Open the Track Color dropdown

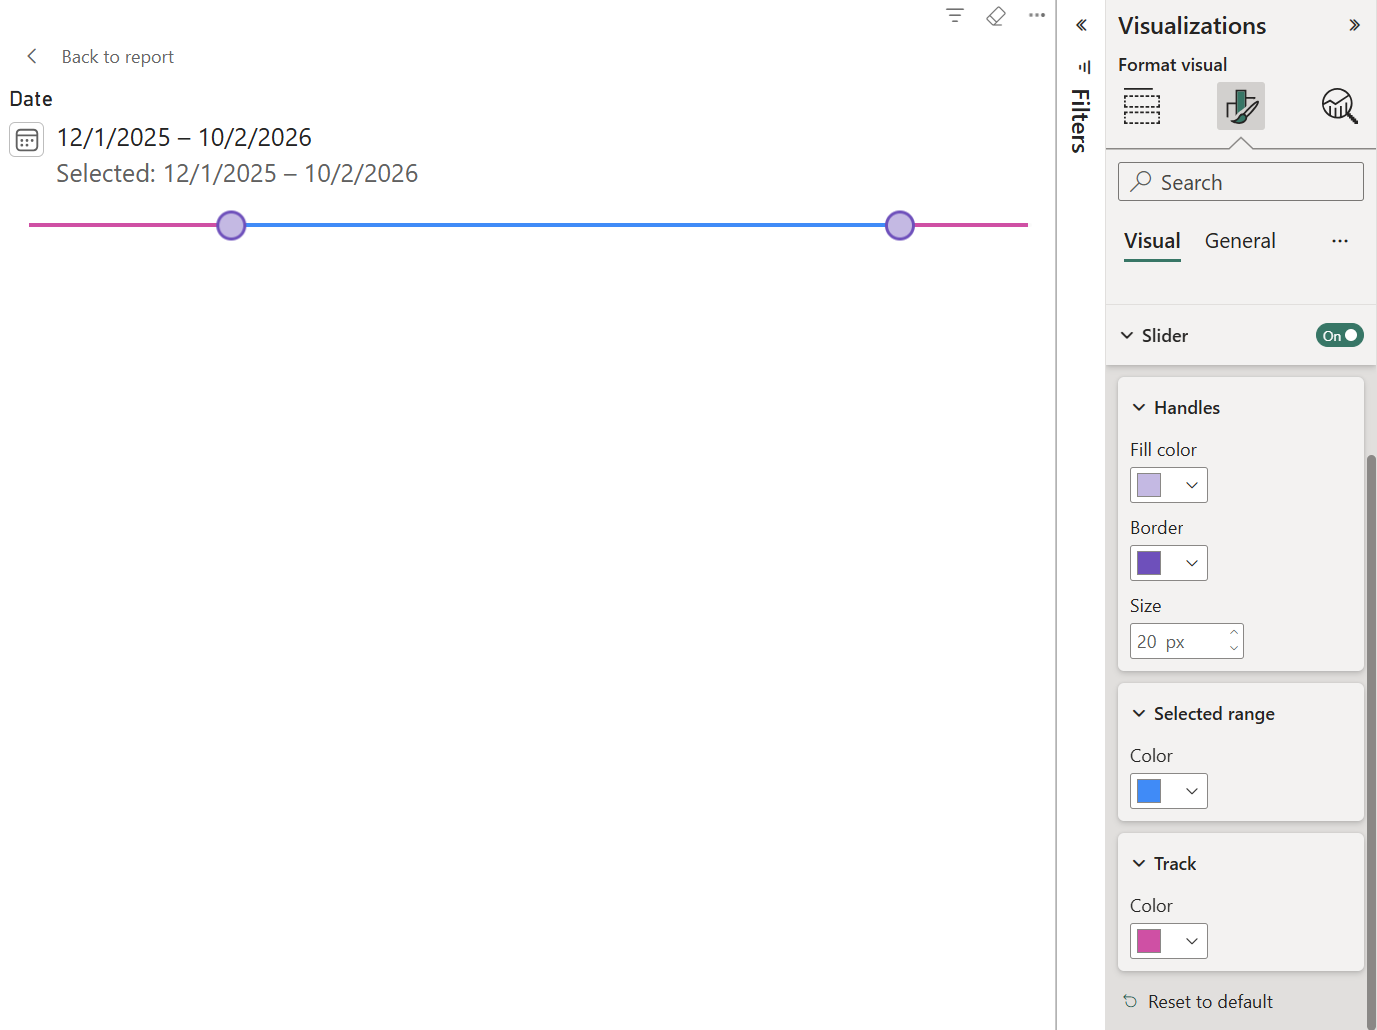[x=1169, y=941]
